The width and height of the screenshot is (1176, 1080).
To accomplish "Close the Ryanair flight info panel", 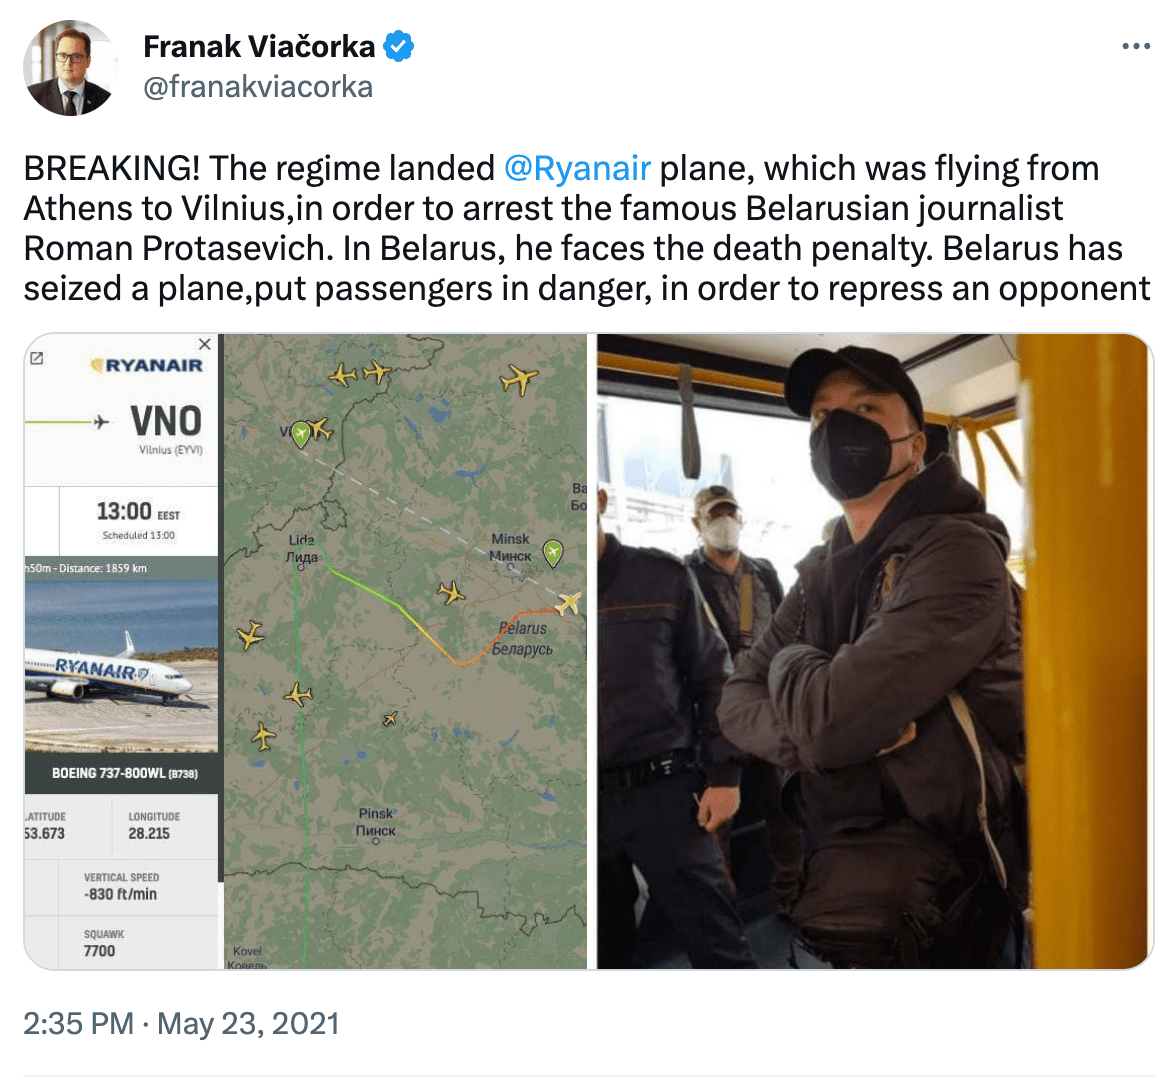I will (205, 344).
